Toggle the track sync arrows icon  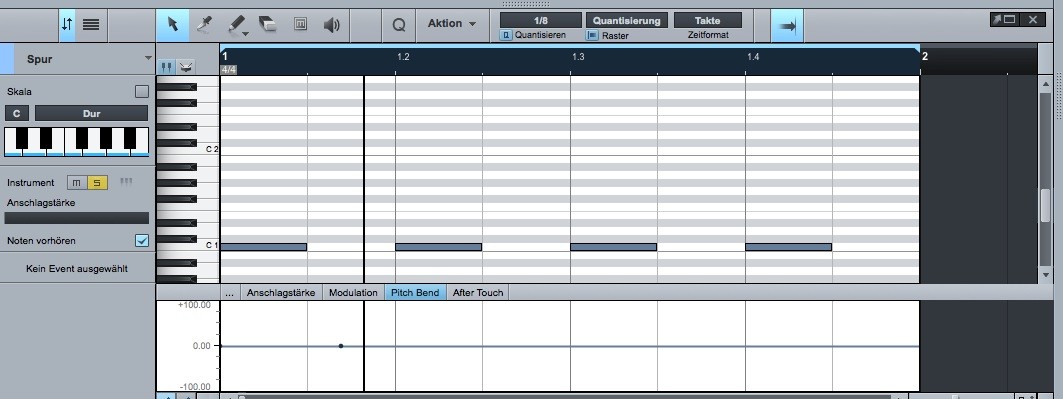point(66,24)
